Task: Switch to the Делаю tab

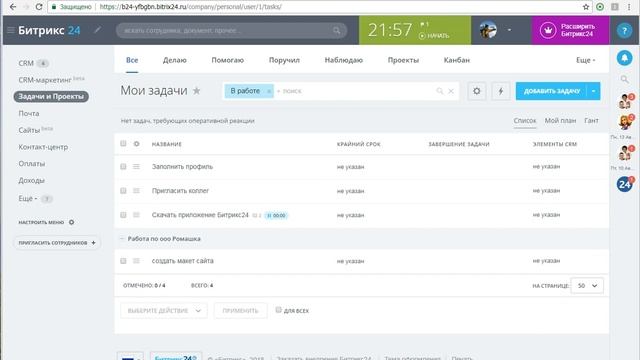Action: tap(175, 60)
